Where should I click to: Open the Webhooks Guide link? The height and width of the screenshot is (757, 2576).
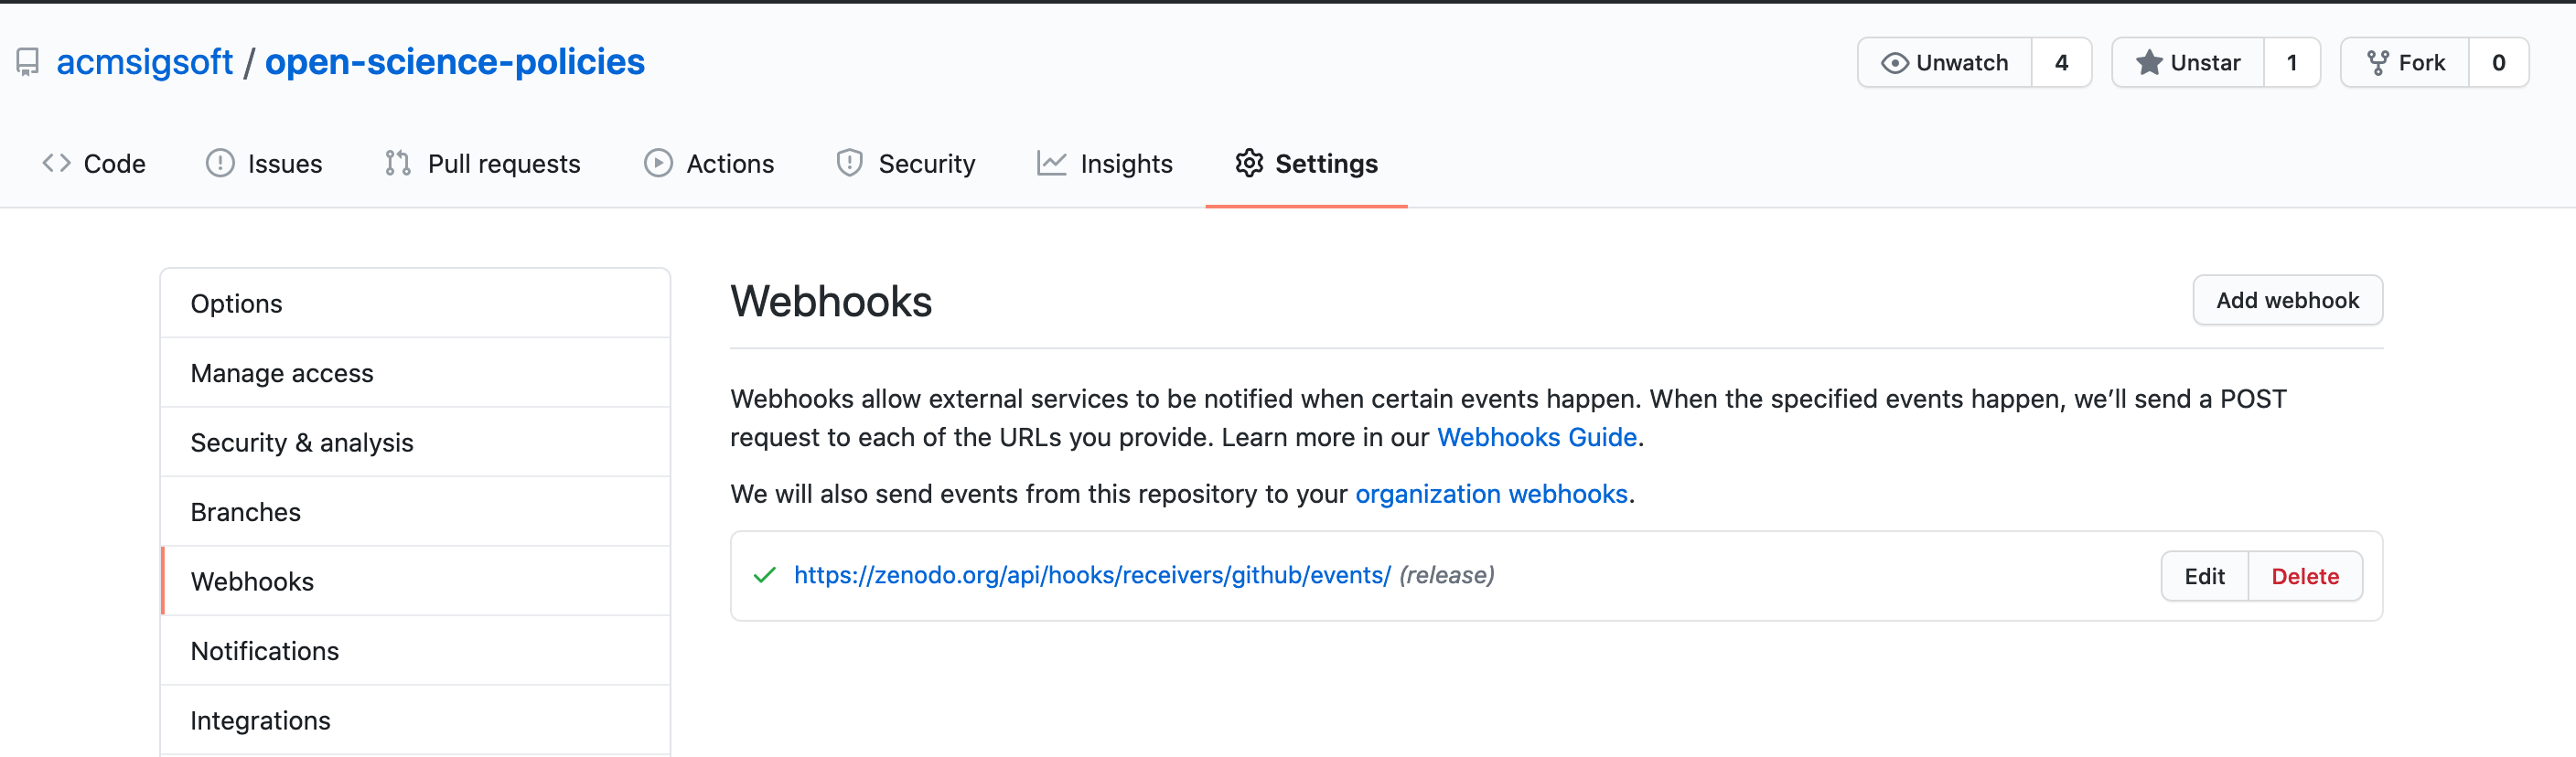(1537, 437)
